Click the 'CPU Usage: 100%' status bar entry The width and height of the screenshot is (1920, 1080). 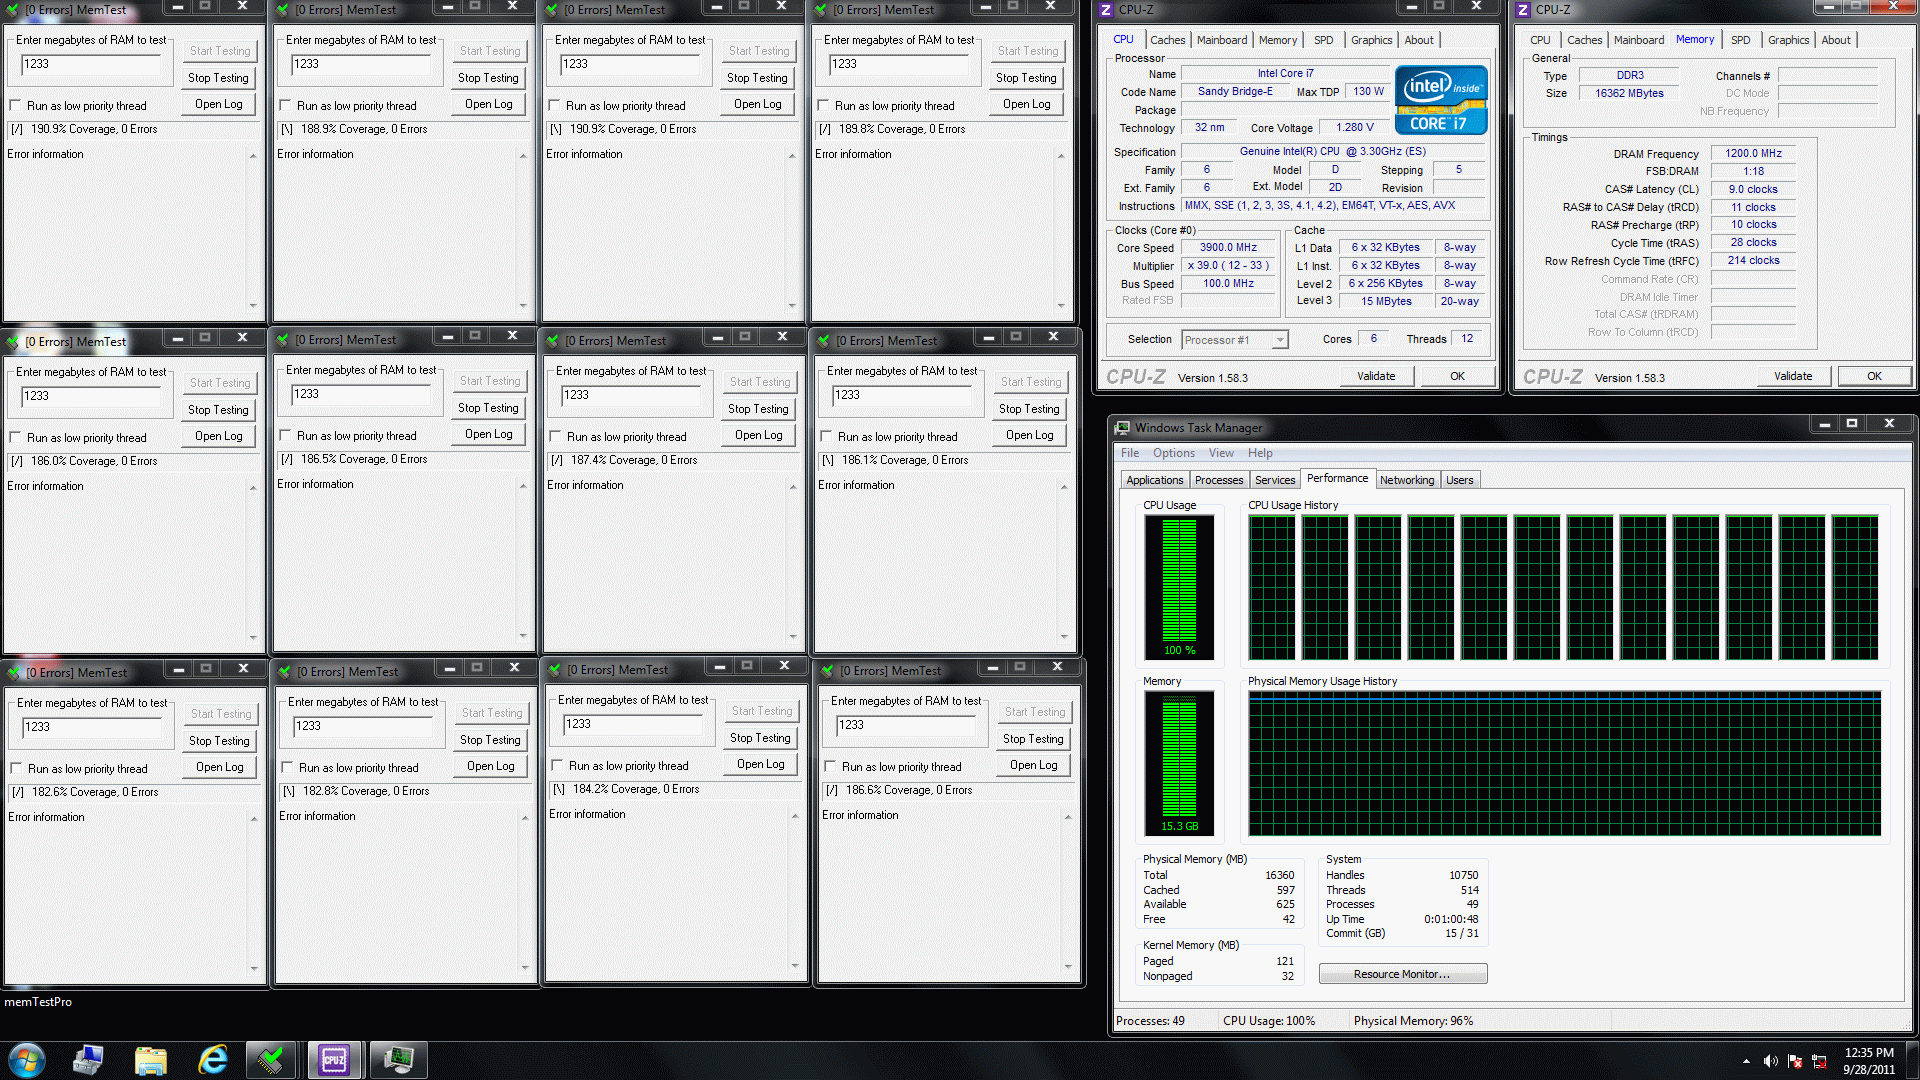pyautogui.click(x=1269, y=1021)
